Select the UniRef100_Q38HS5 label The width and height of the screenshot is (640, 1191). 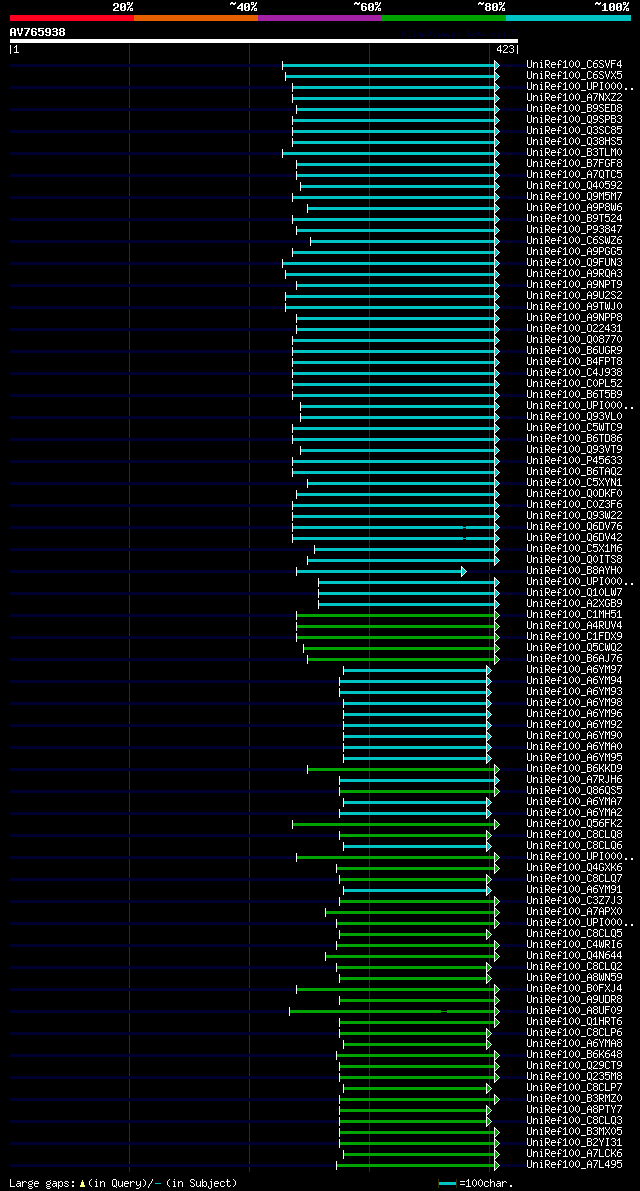click(x=574, y=142)
